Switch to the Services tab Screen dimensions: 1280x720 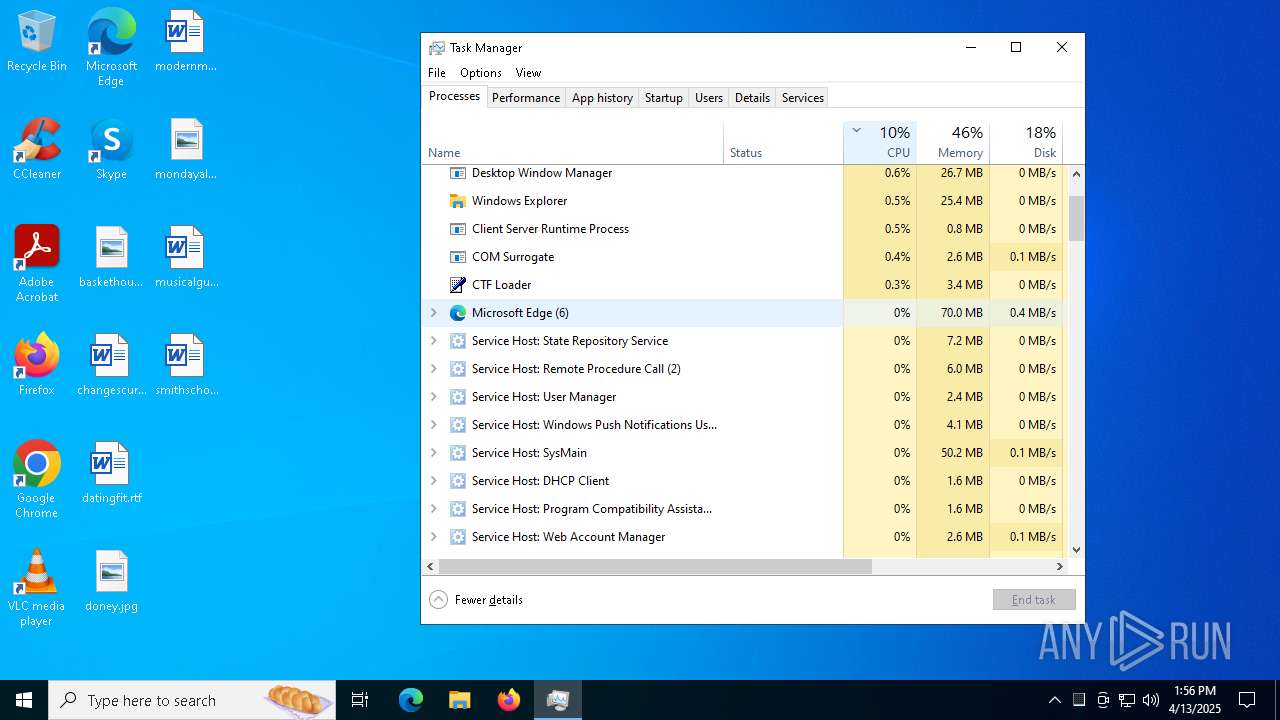click(x=803, y=98)
